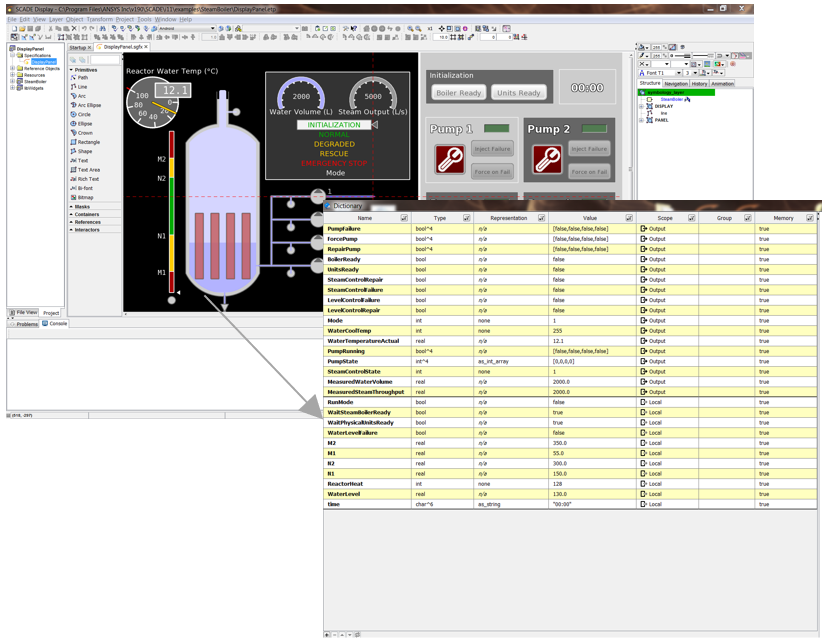824x640 pixels.
Task: Click the Pump 1 repair wrench icon
Action: 449,159
